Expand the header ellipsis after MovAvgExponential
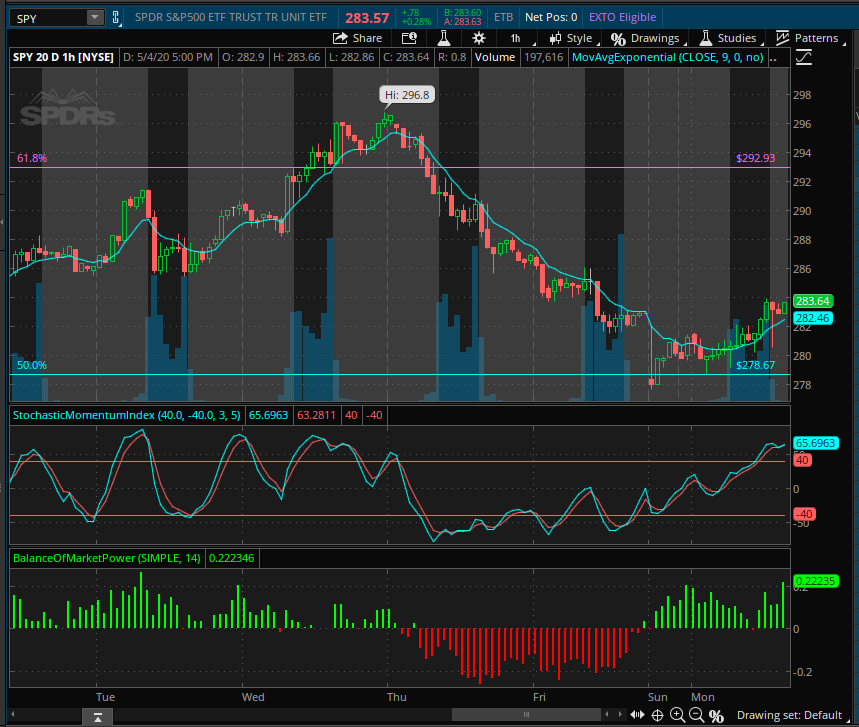This screenshot has width=859, height=727. coord(774,58)
